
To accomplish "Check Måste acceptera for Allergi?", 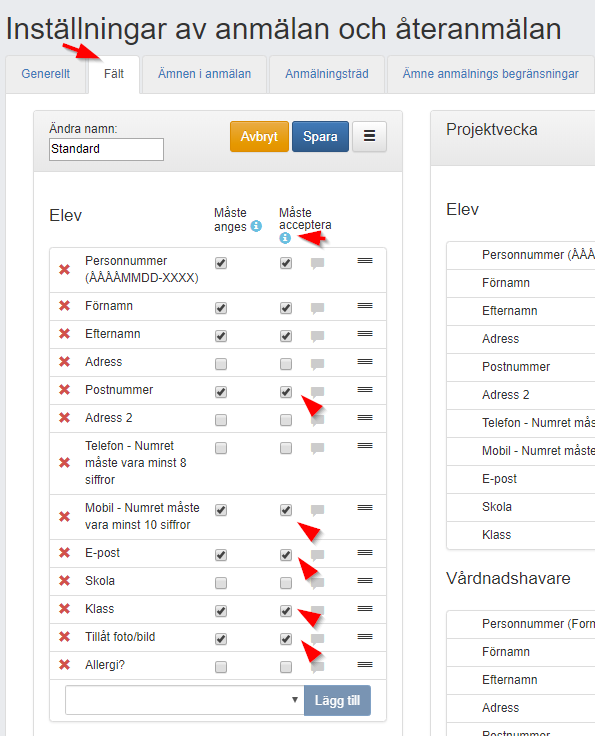I will pos(286,667).
